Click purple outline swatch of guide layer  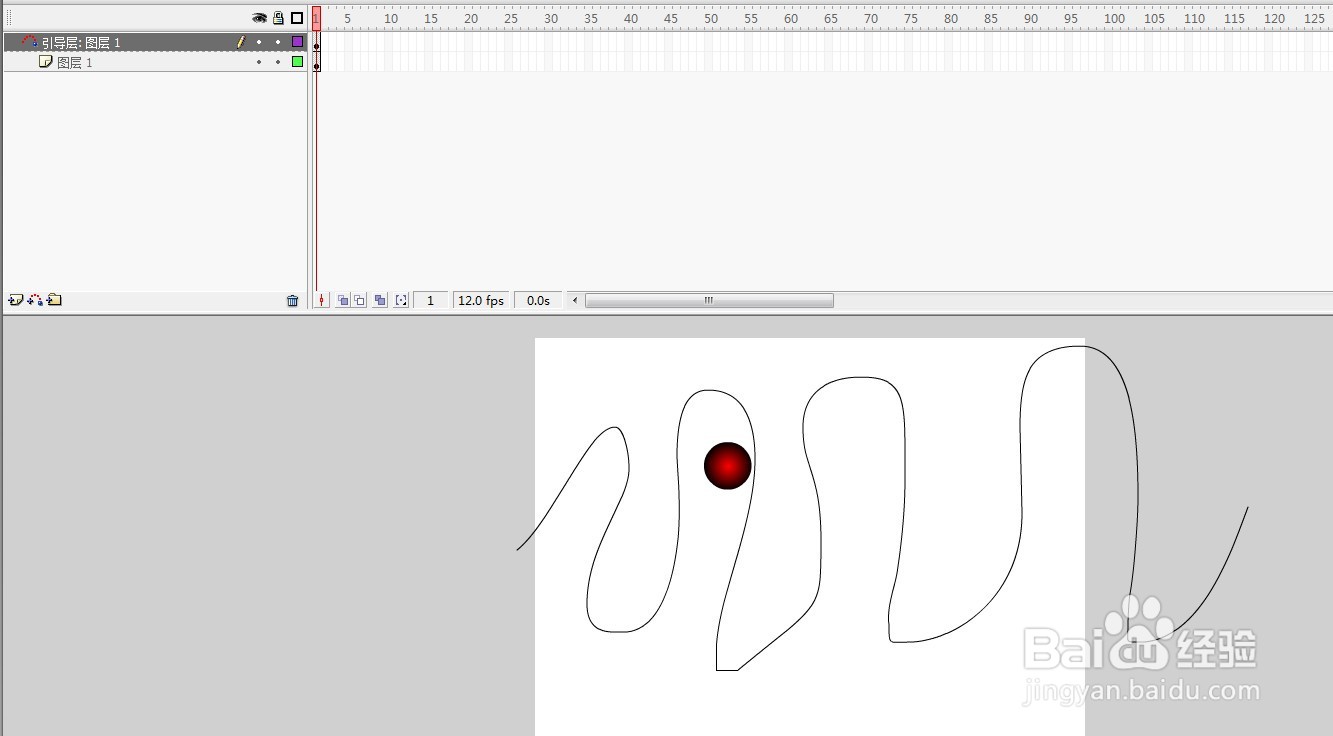[297, 42]
